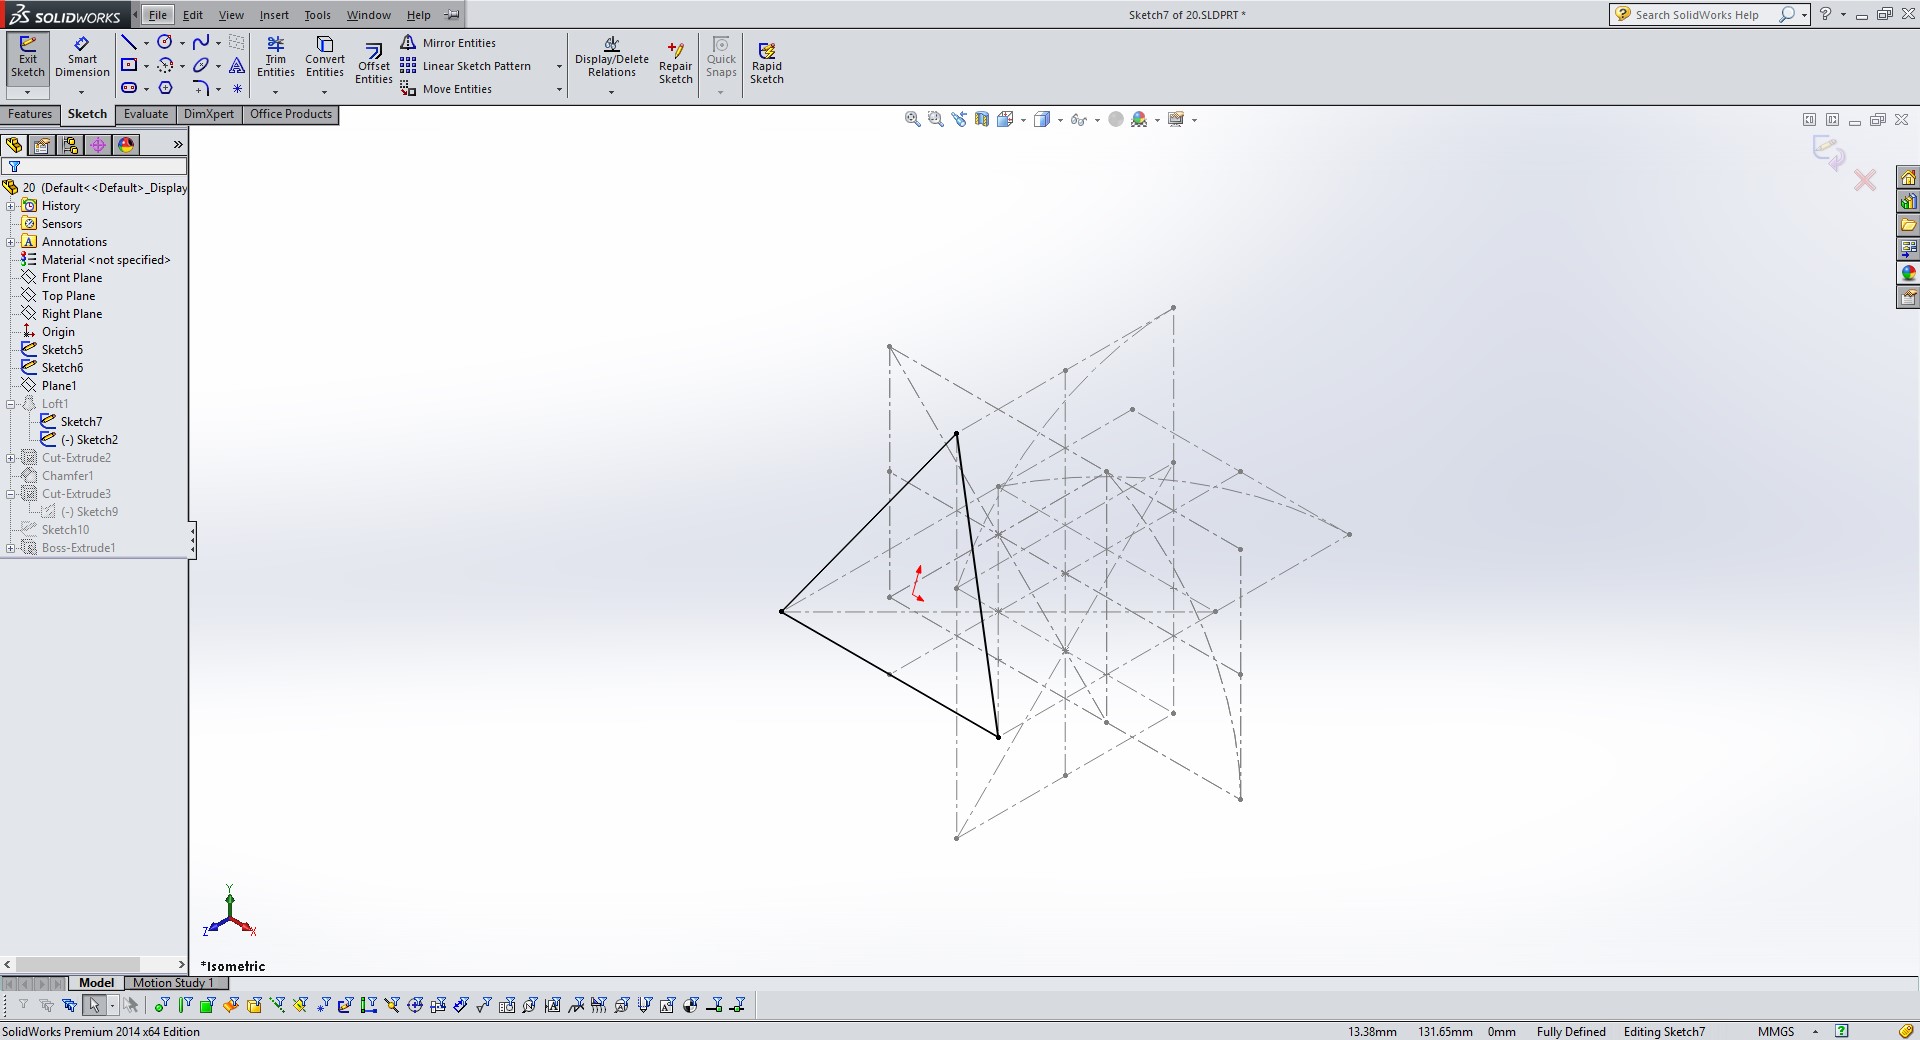Select the sketch Point tool
1920x1040 pixels.
237,88
